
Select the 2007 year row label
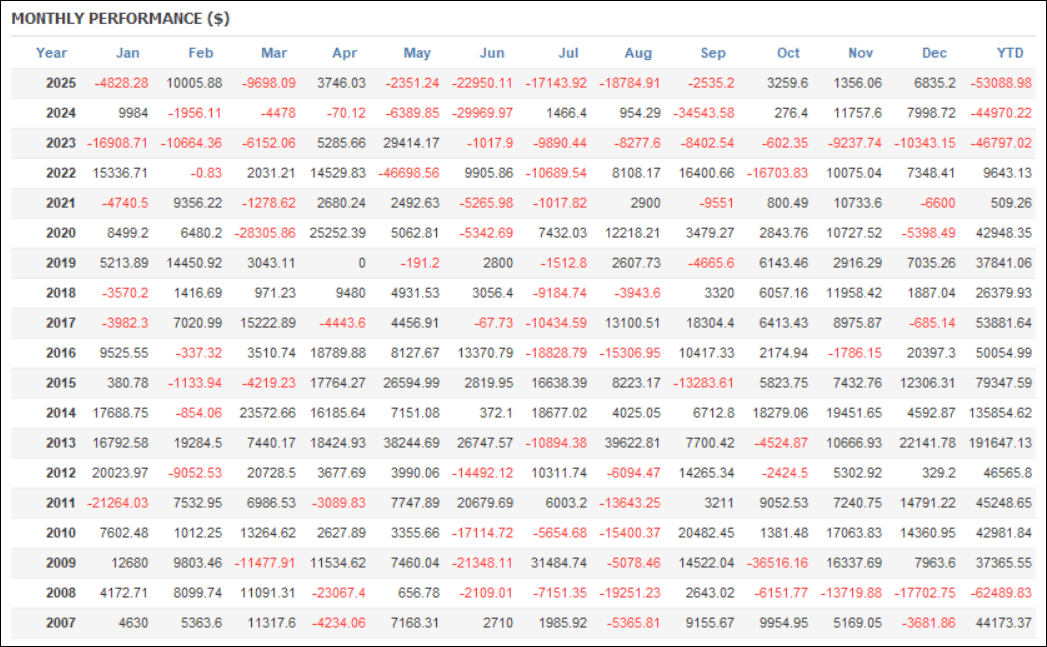(62, 623)
